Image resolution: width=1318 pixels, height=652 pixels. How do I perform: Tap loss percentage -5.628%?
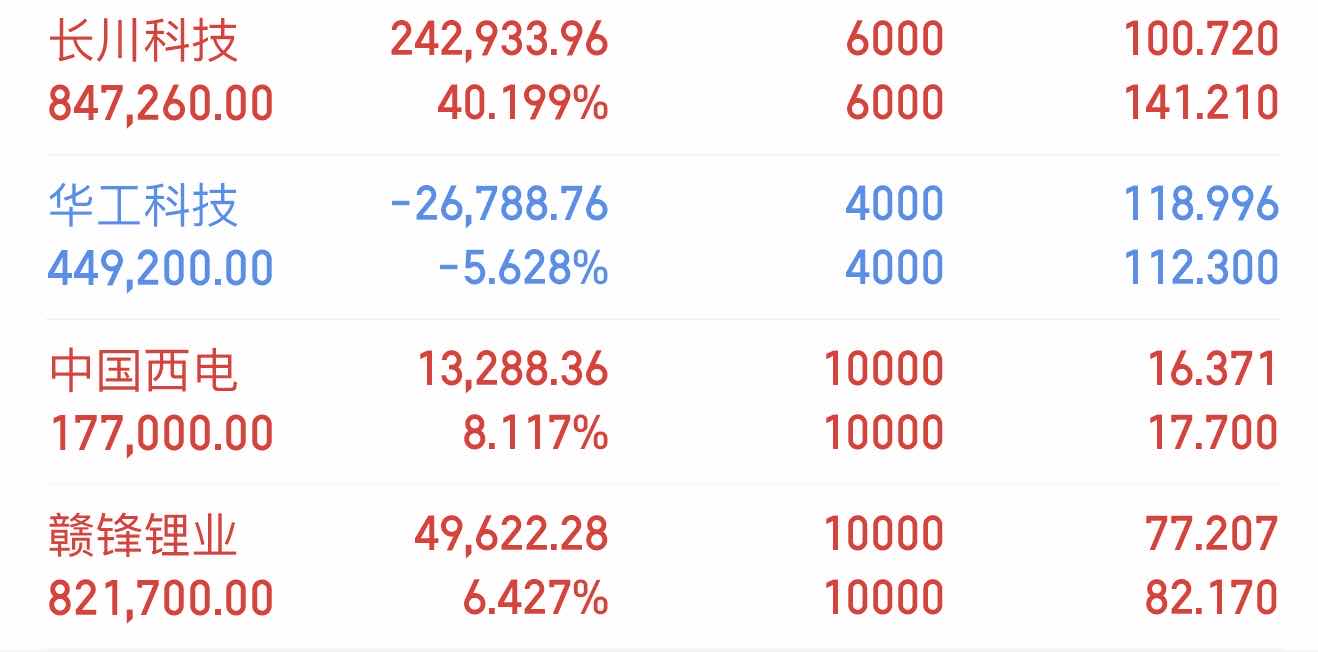[x=523, y=268]
